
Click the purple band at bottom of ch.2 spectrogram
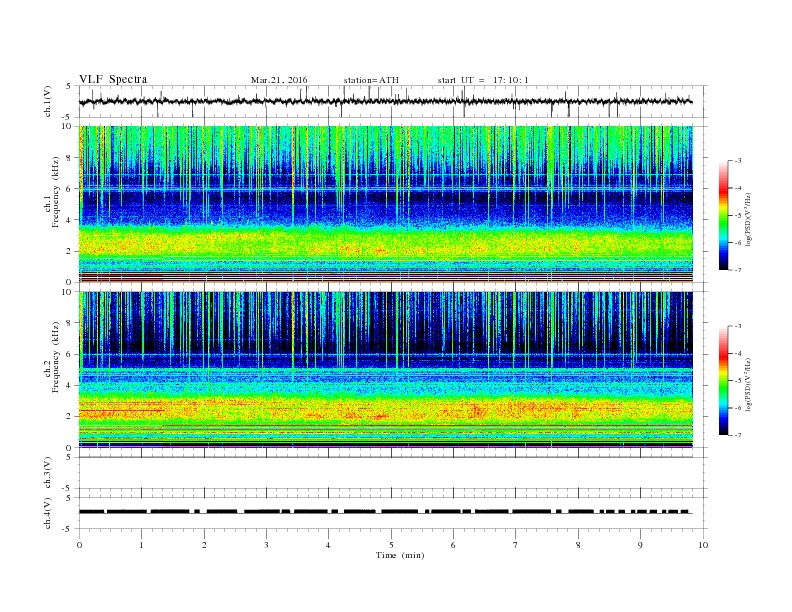[385, 446]
